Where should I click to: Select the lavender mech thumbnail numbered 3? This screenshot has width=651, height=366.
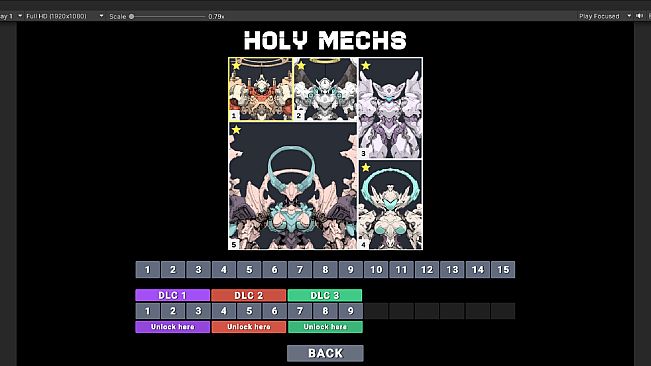pos(390,108)
